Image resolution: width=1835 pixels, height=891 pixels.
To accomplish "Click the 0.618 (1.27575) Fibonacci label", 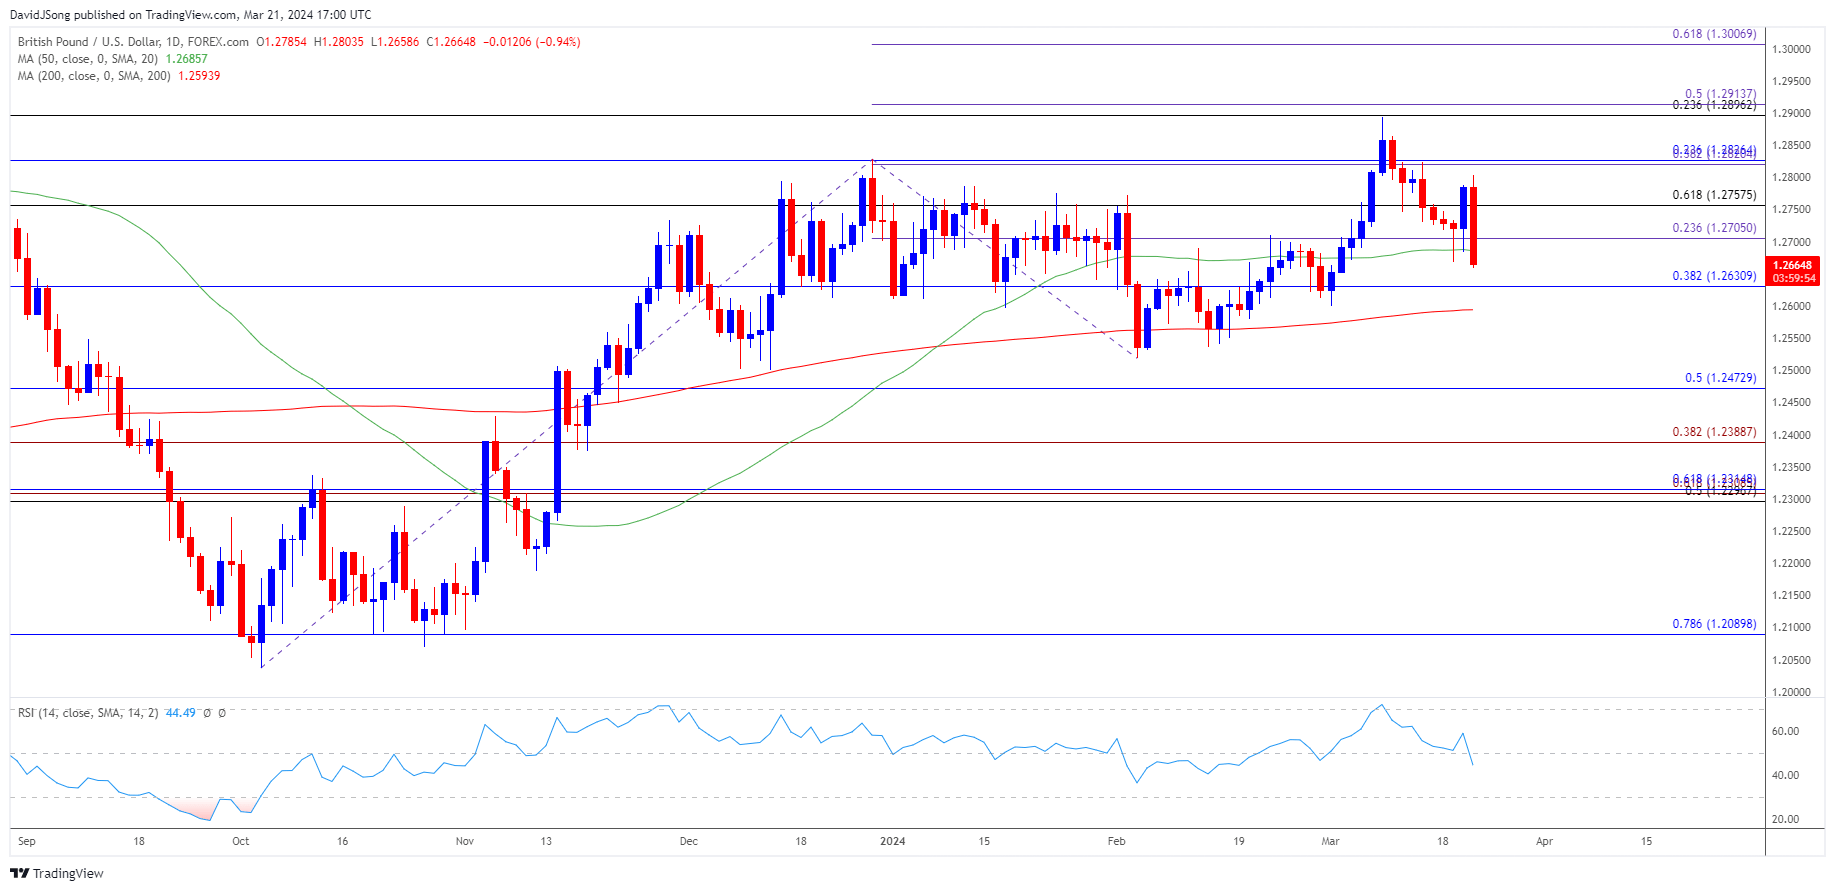I will 1714,195.
